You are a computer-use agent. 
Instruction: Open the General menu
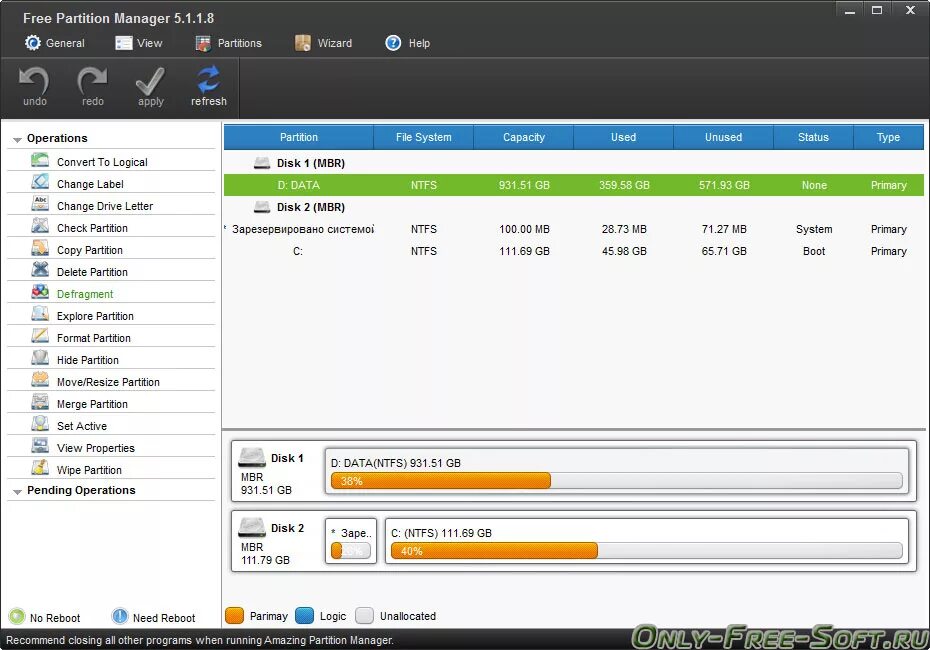click(x=55, y=43)
